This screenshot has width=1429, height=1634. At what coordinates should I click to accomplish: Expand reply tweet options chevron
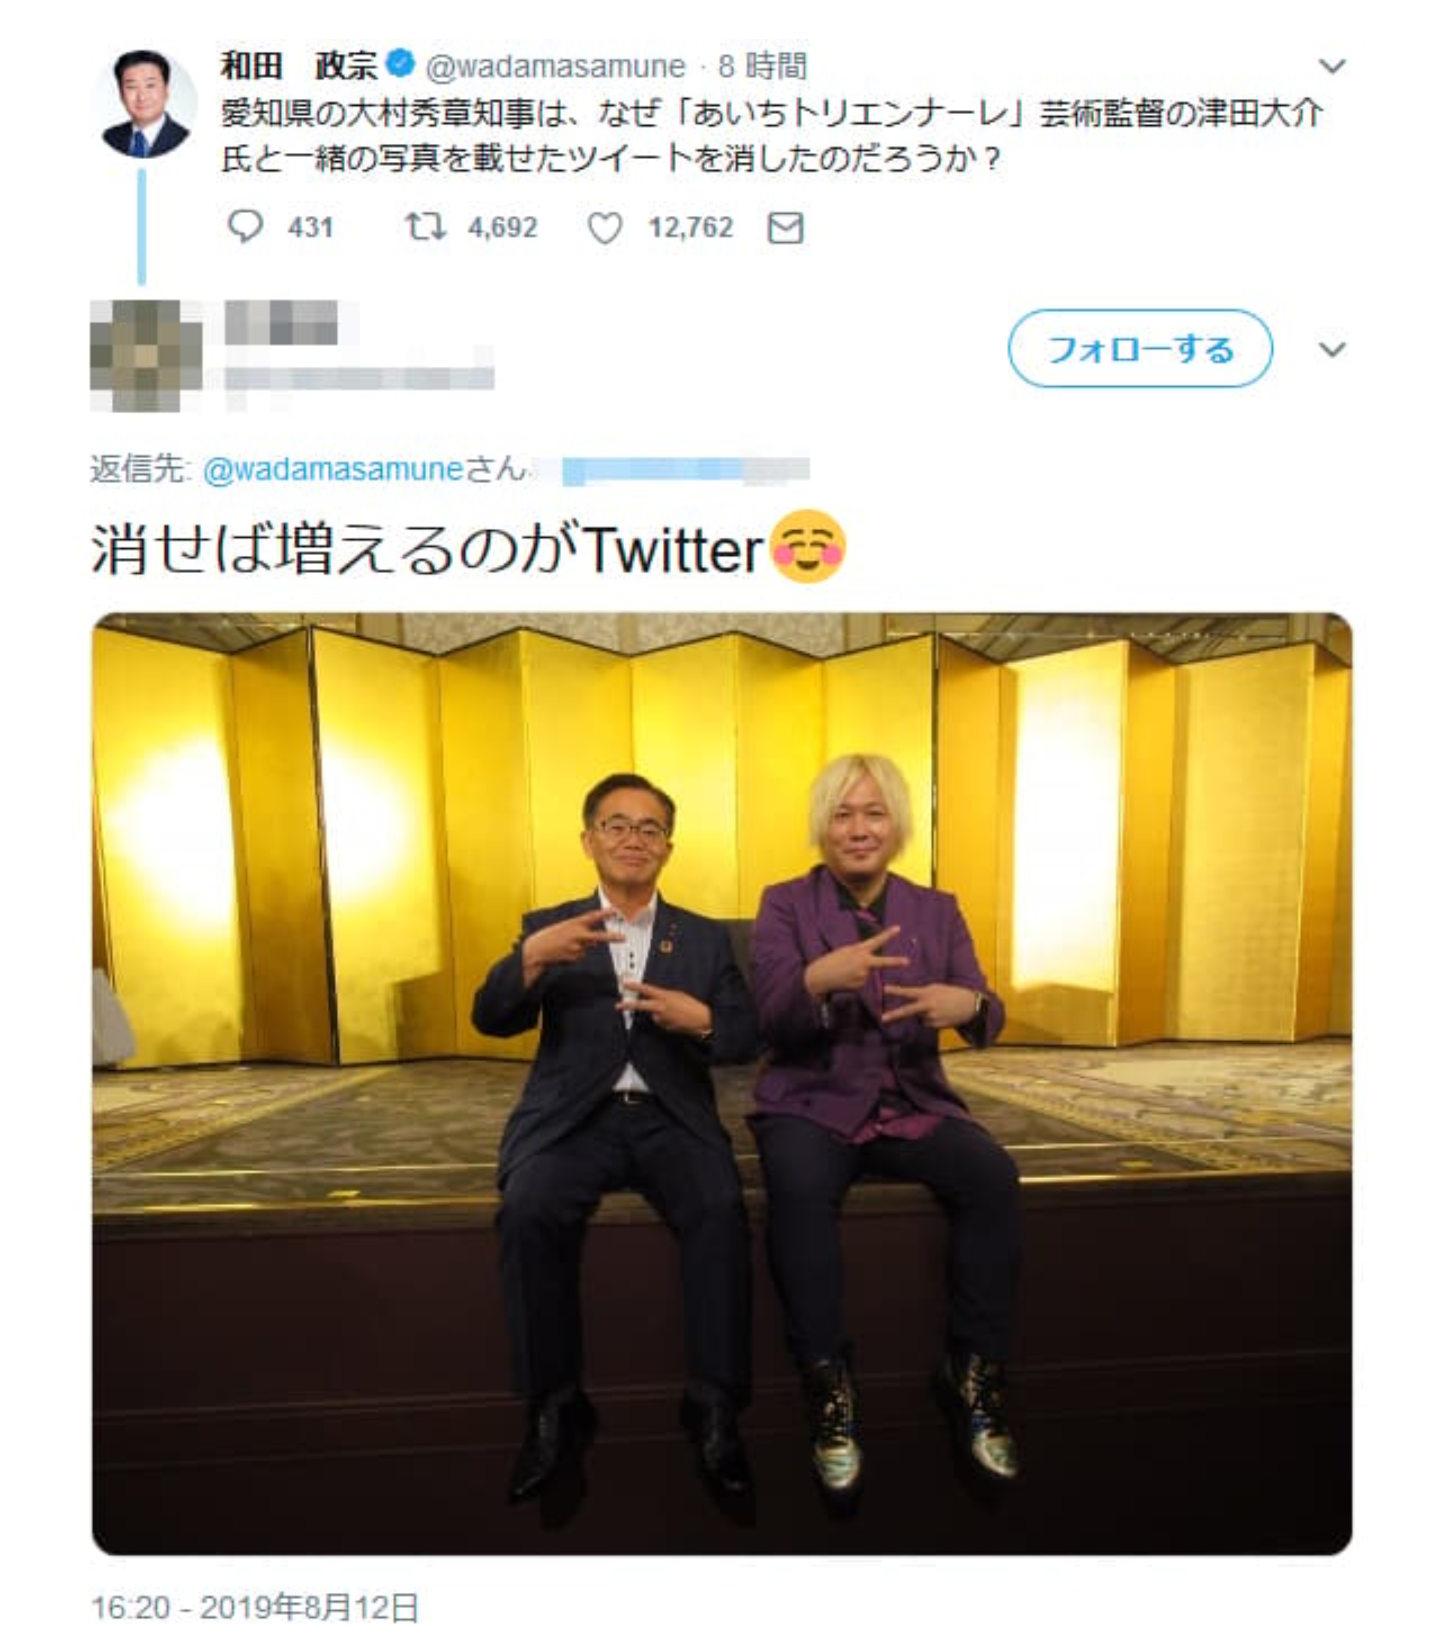[1331, 350]
